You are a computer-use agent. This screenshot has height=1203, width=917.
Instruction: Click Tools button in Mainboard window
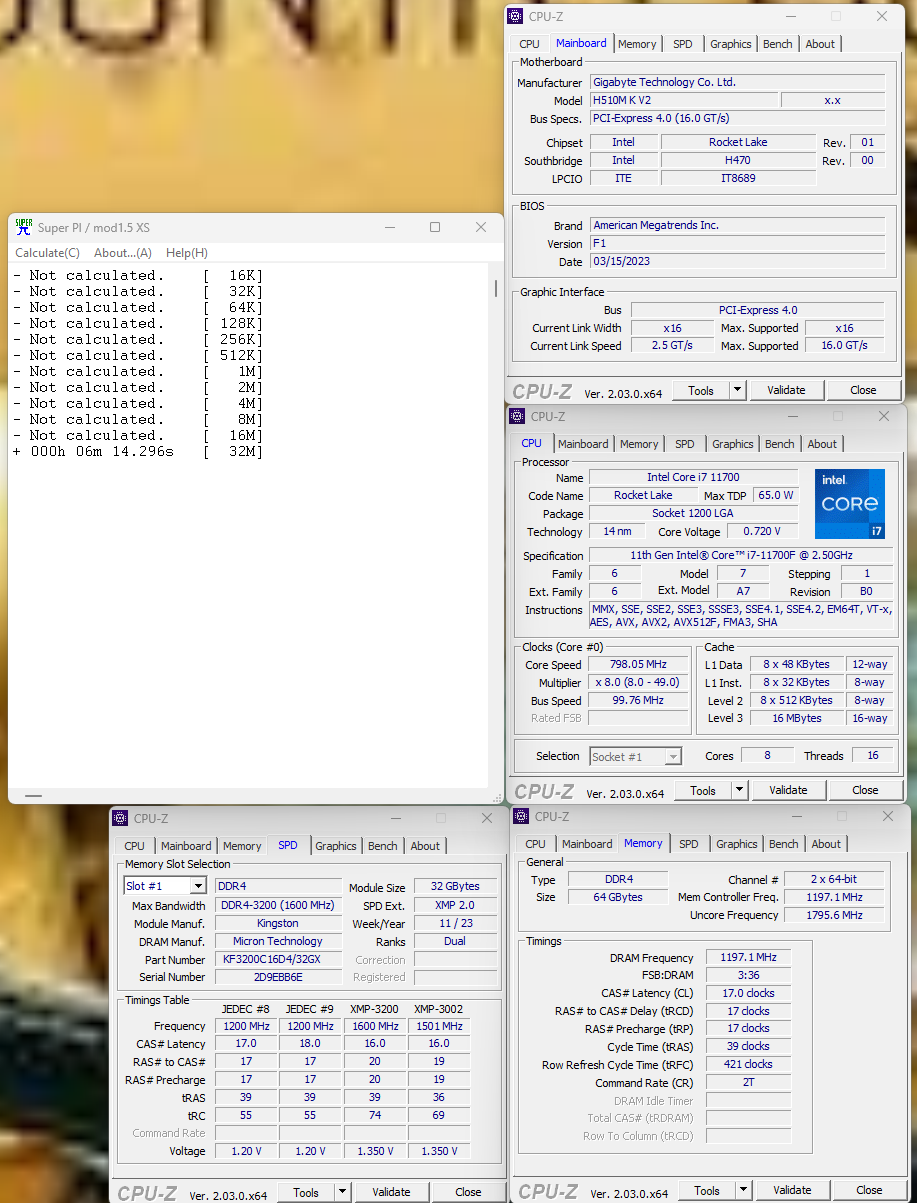click(x=701, y=390)
